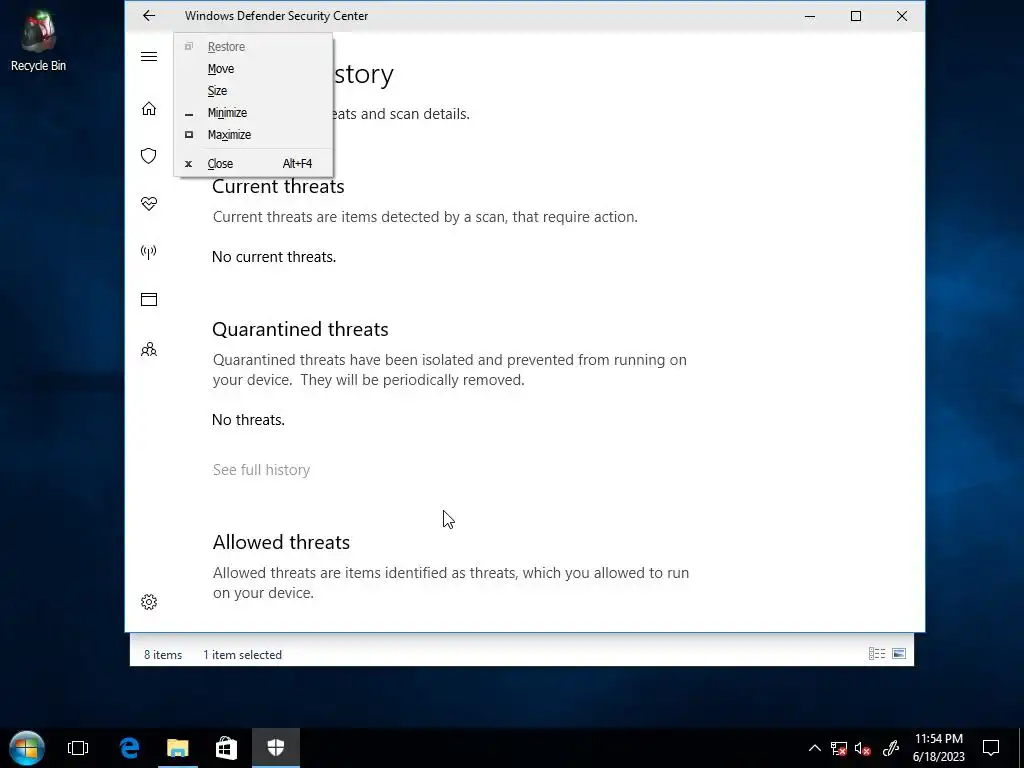Open Microsoft Store from taskbar
Viewport: 1024px width, 768px height.
(226, 748)
